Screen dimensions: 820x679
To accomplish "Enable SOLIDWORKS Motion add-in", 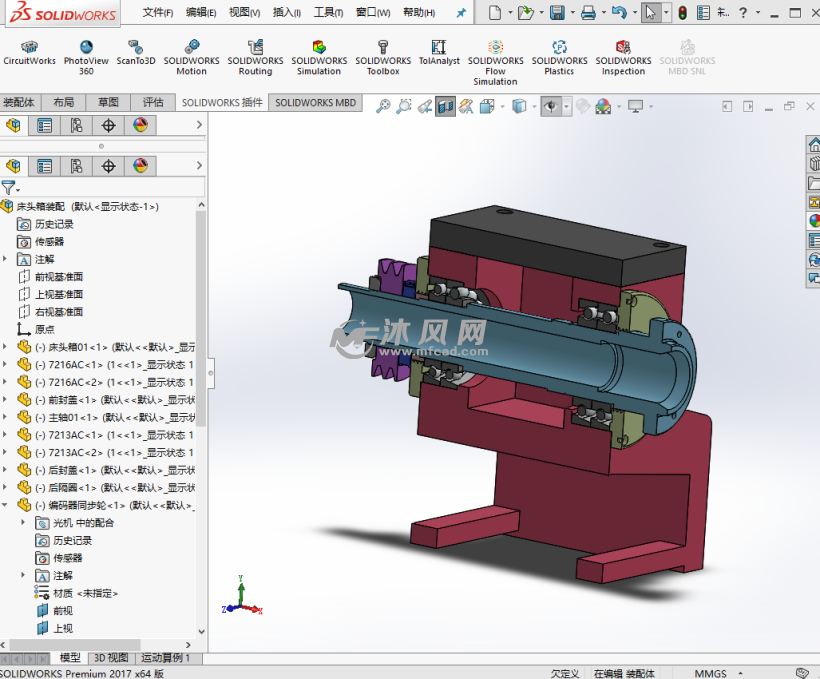I will click(191, 58).
